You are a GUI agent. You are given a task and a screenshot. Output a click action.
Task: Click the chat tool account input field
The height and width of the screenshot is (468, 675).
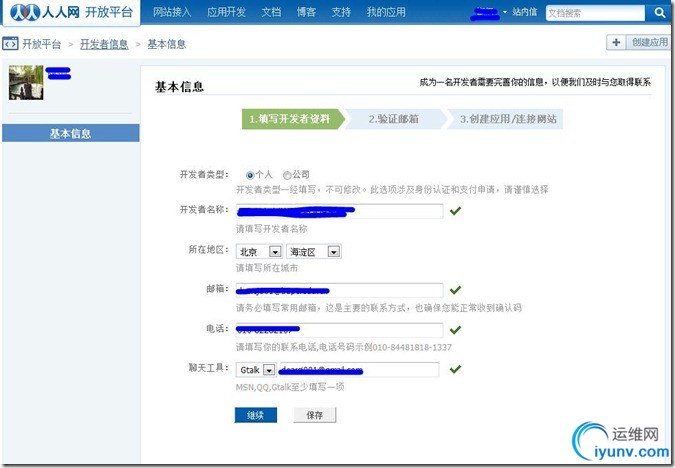[x=359, y=370]
